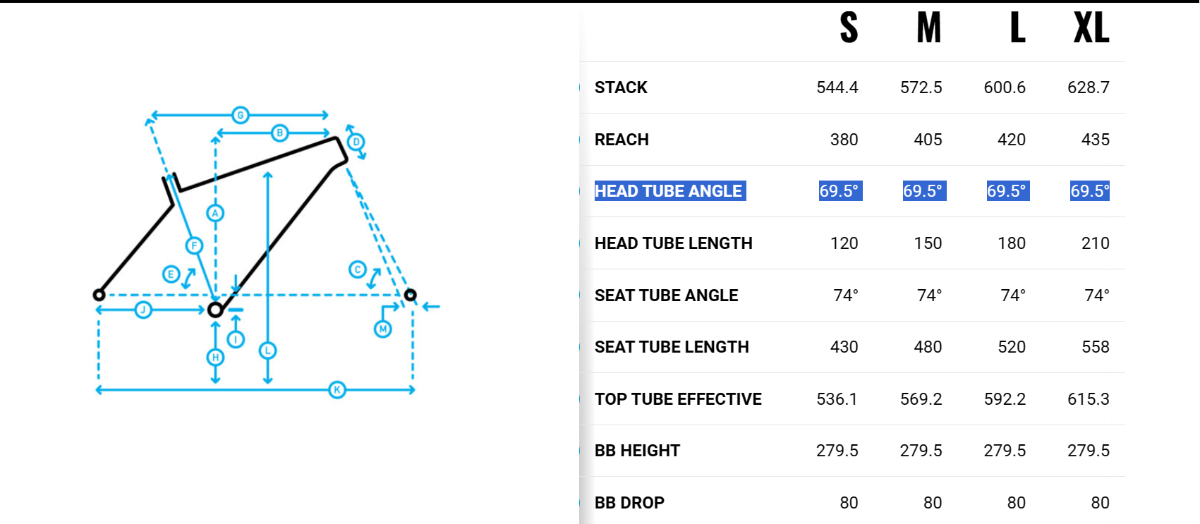The width and height of the screenshot is (1200, 524).
Task: Click the circled I marker on diagram
Action: pyautogui.click(x=236, y=339)
